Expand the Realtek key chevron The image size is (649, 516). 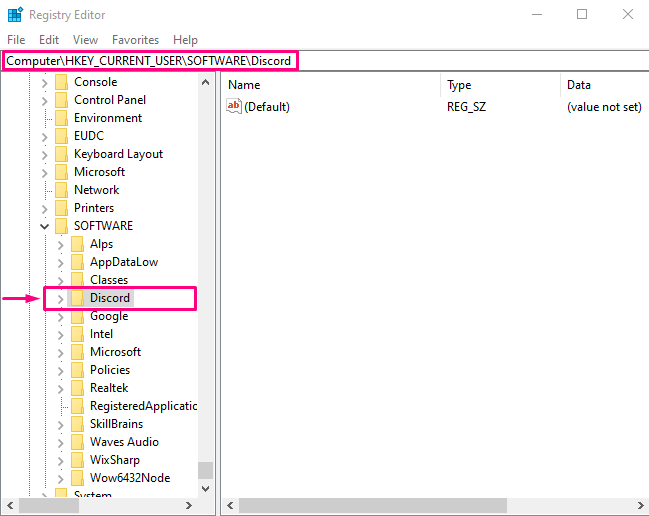point(60,389)
